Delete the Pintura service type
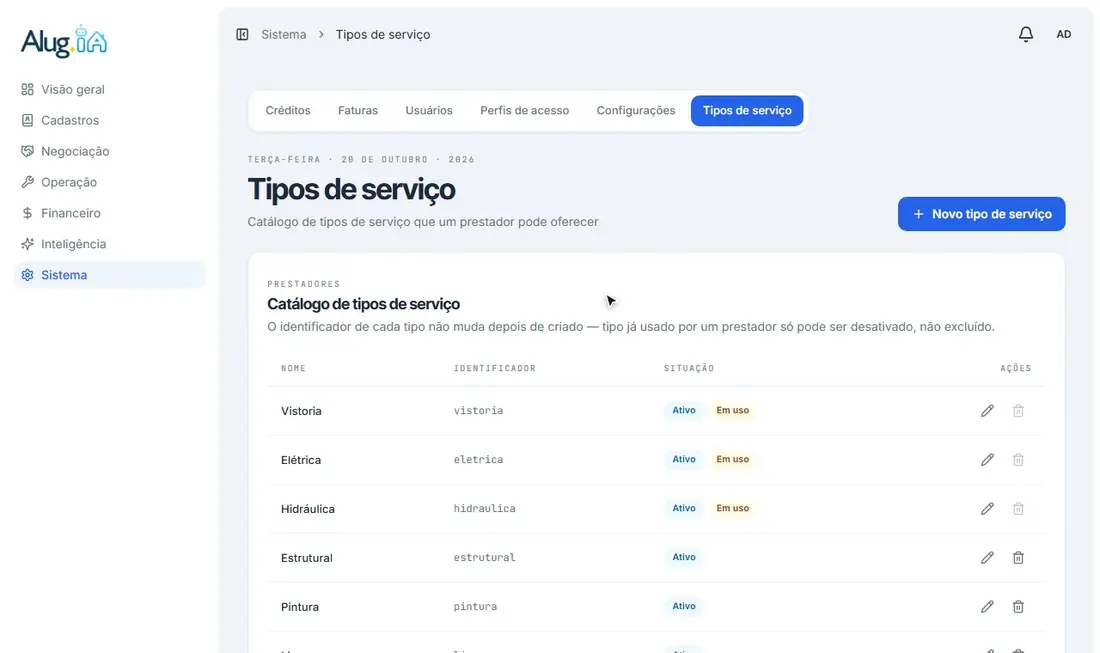 click(x=1018, y=607)
